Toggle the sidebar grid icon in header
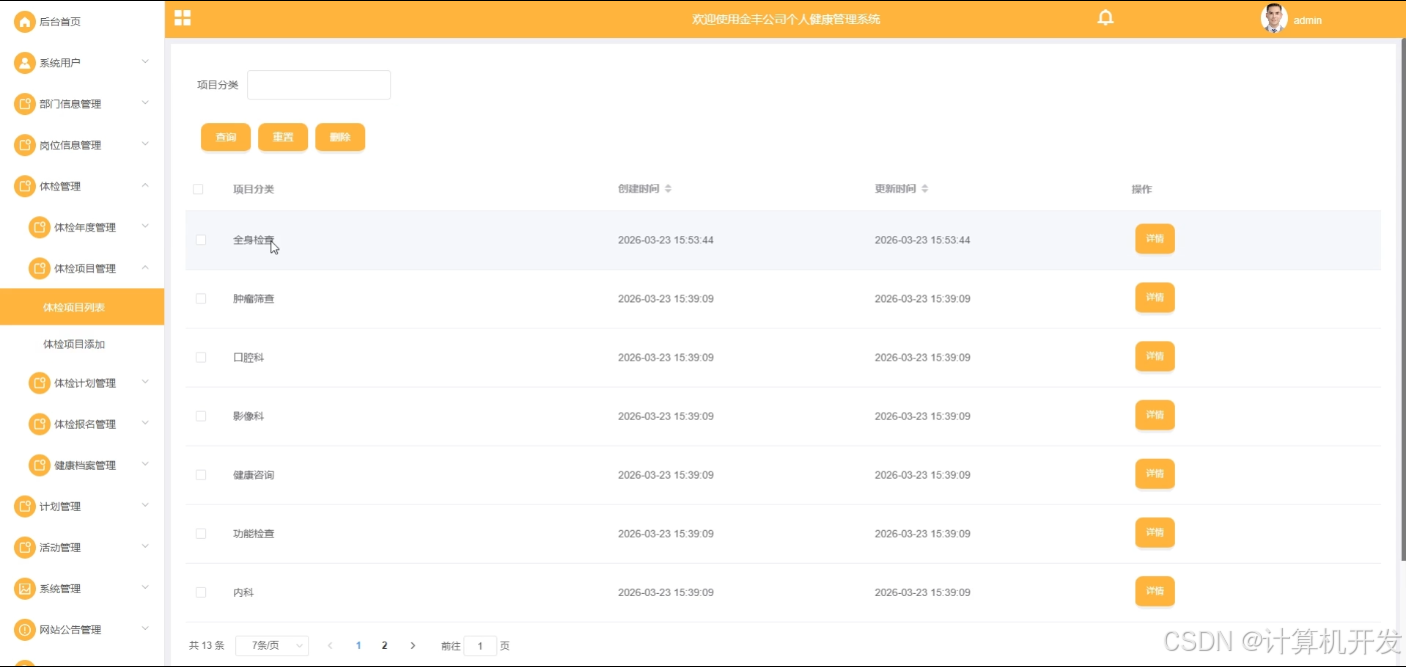 (182, 18)
